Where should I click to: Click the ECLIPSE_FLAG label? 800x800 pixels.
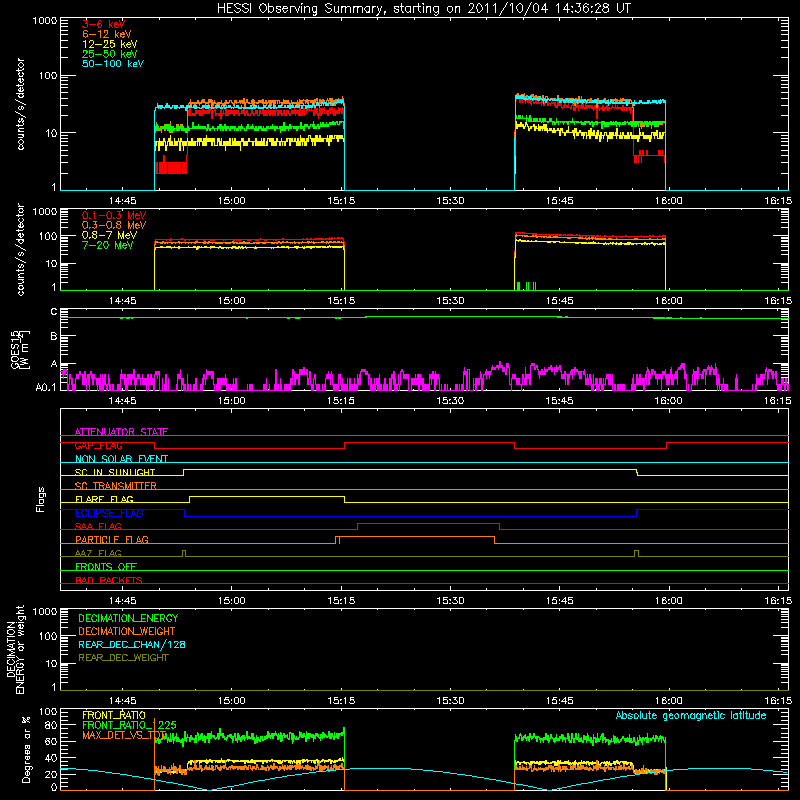click(x=109, y=513)
